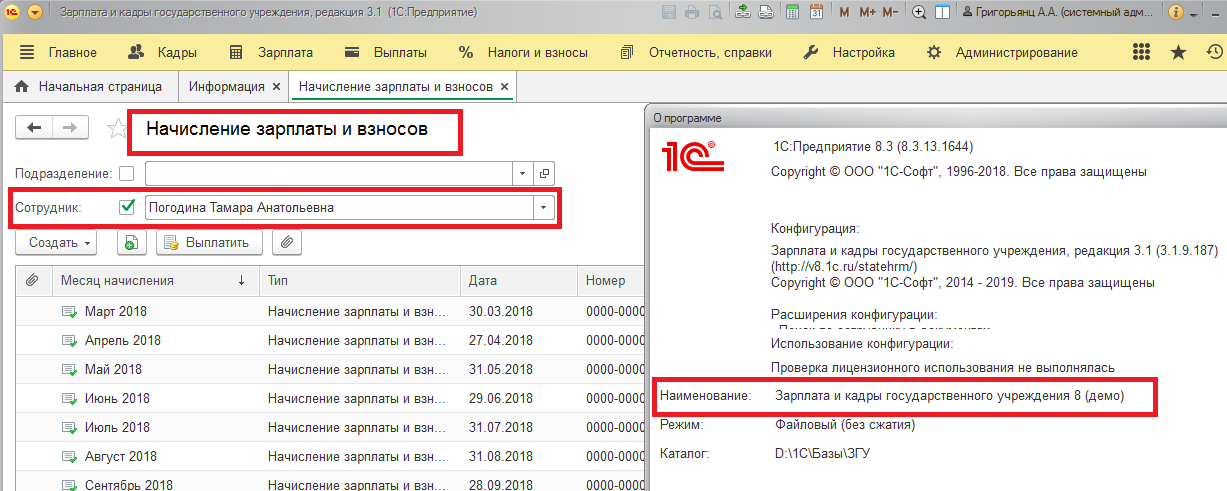The image size is (1227, 491).
Task: Expand the dropdown arrow beside the info icon
Action: click(1192, 13)
